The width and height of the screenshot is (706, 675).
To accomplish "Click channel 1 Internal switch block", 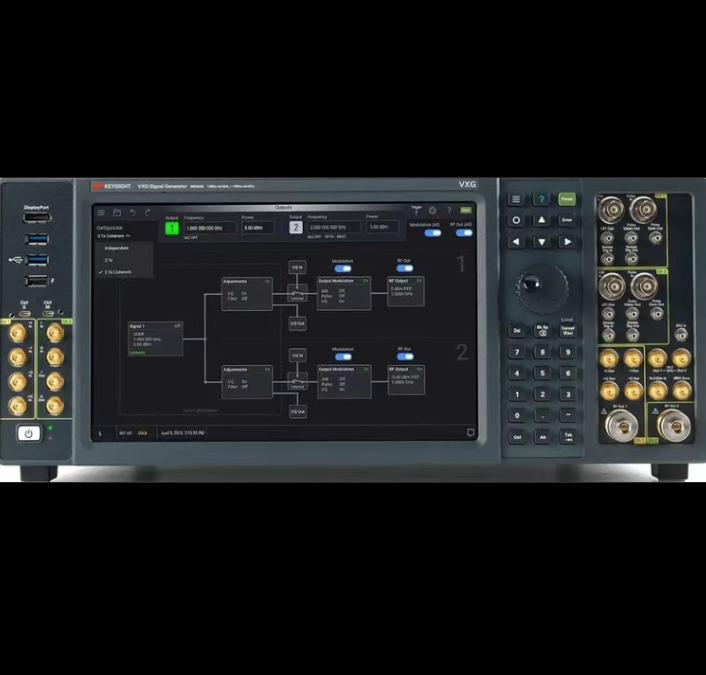I will [x=297, y=294].
